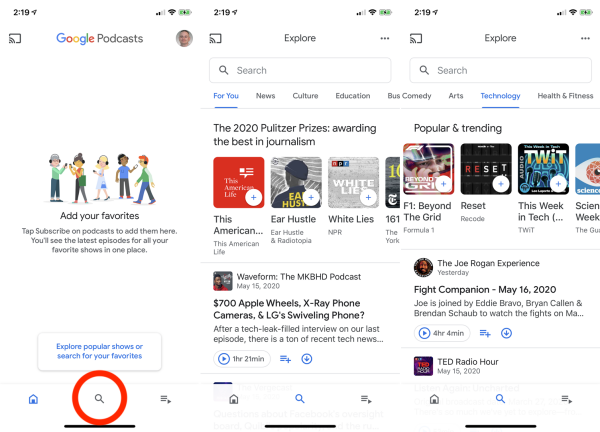Screen dimensions: 600x432
Task: Subscribe to Reset podcast with plus button
Action: coord(501,184)
